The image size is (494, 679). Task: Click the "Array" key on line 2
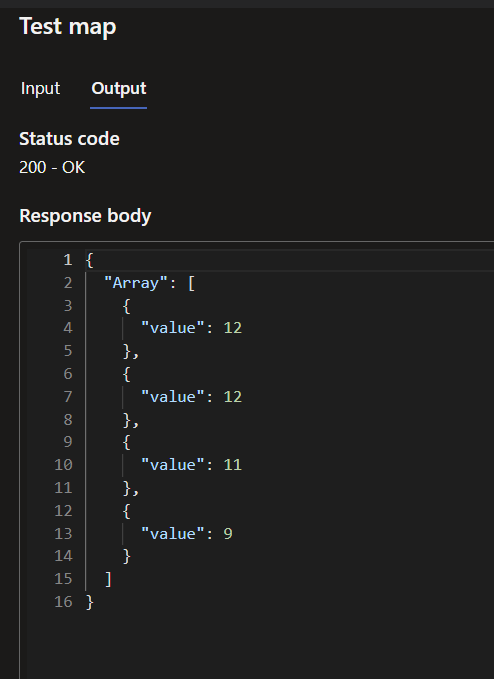pyautogui.click(x=136, y=283)
